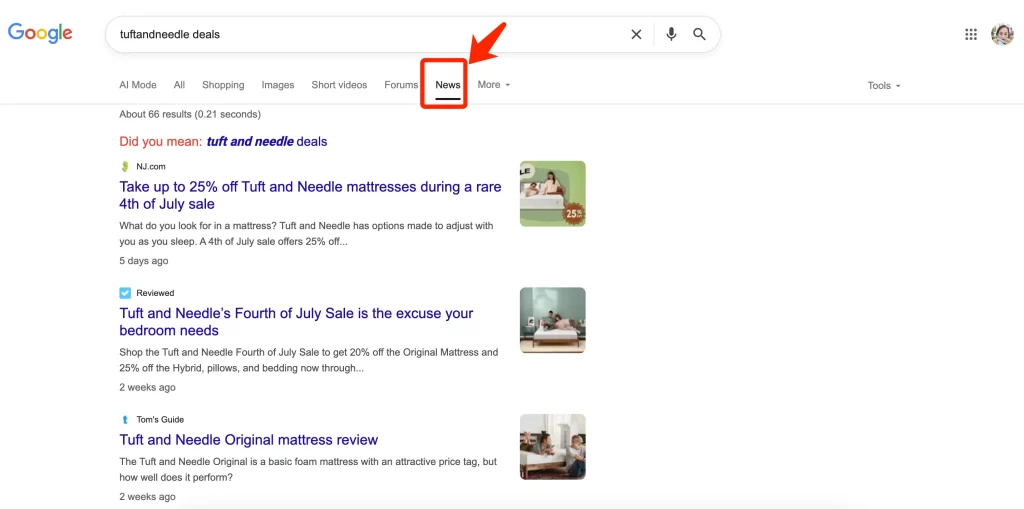
Task: Click the '5 days ago' timestamp
Action: pos(144,261)
